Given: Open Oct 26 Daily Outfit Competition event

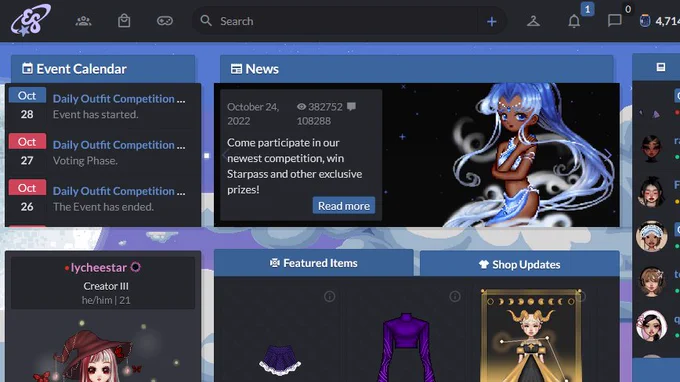Looking at the screenshot, I should click(x=119, y=191).
